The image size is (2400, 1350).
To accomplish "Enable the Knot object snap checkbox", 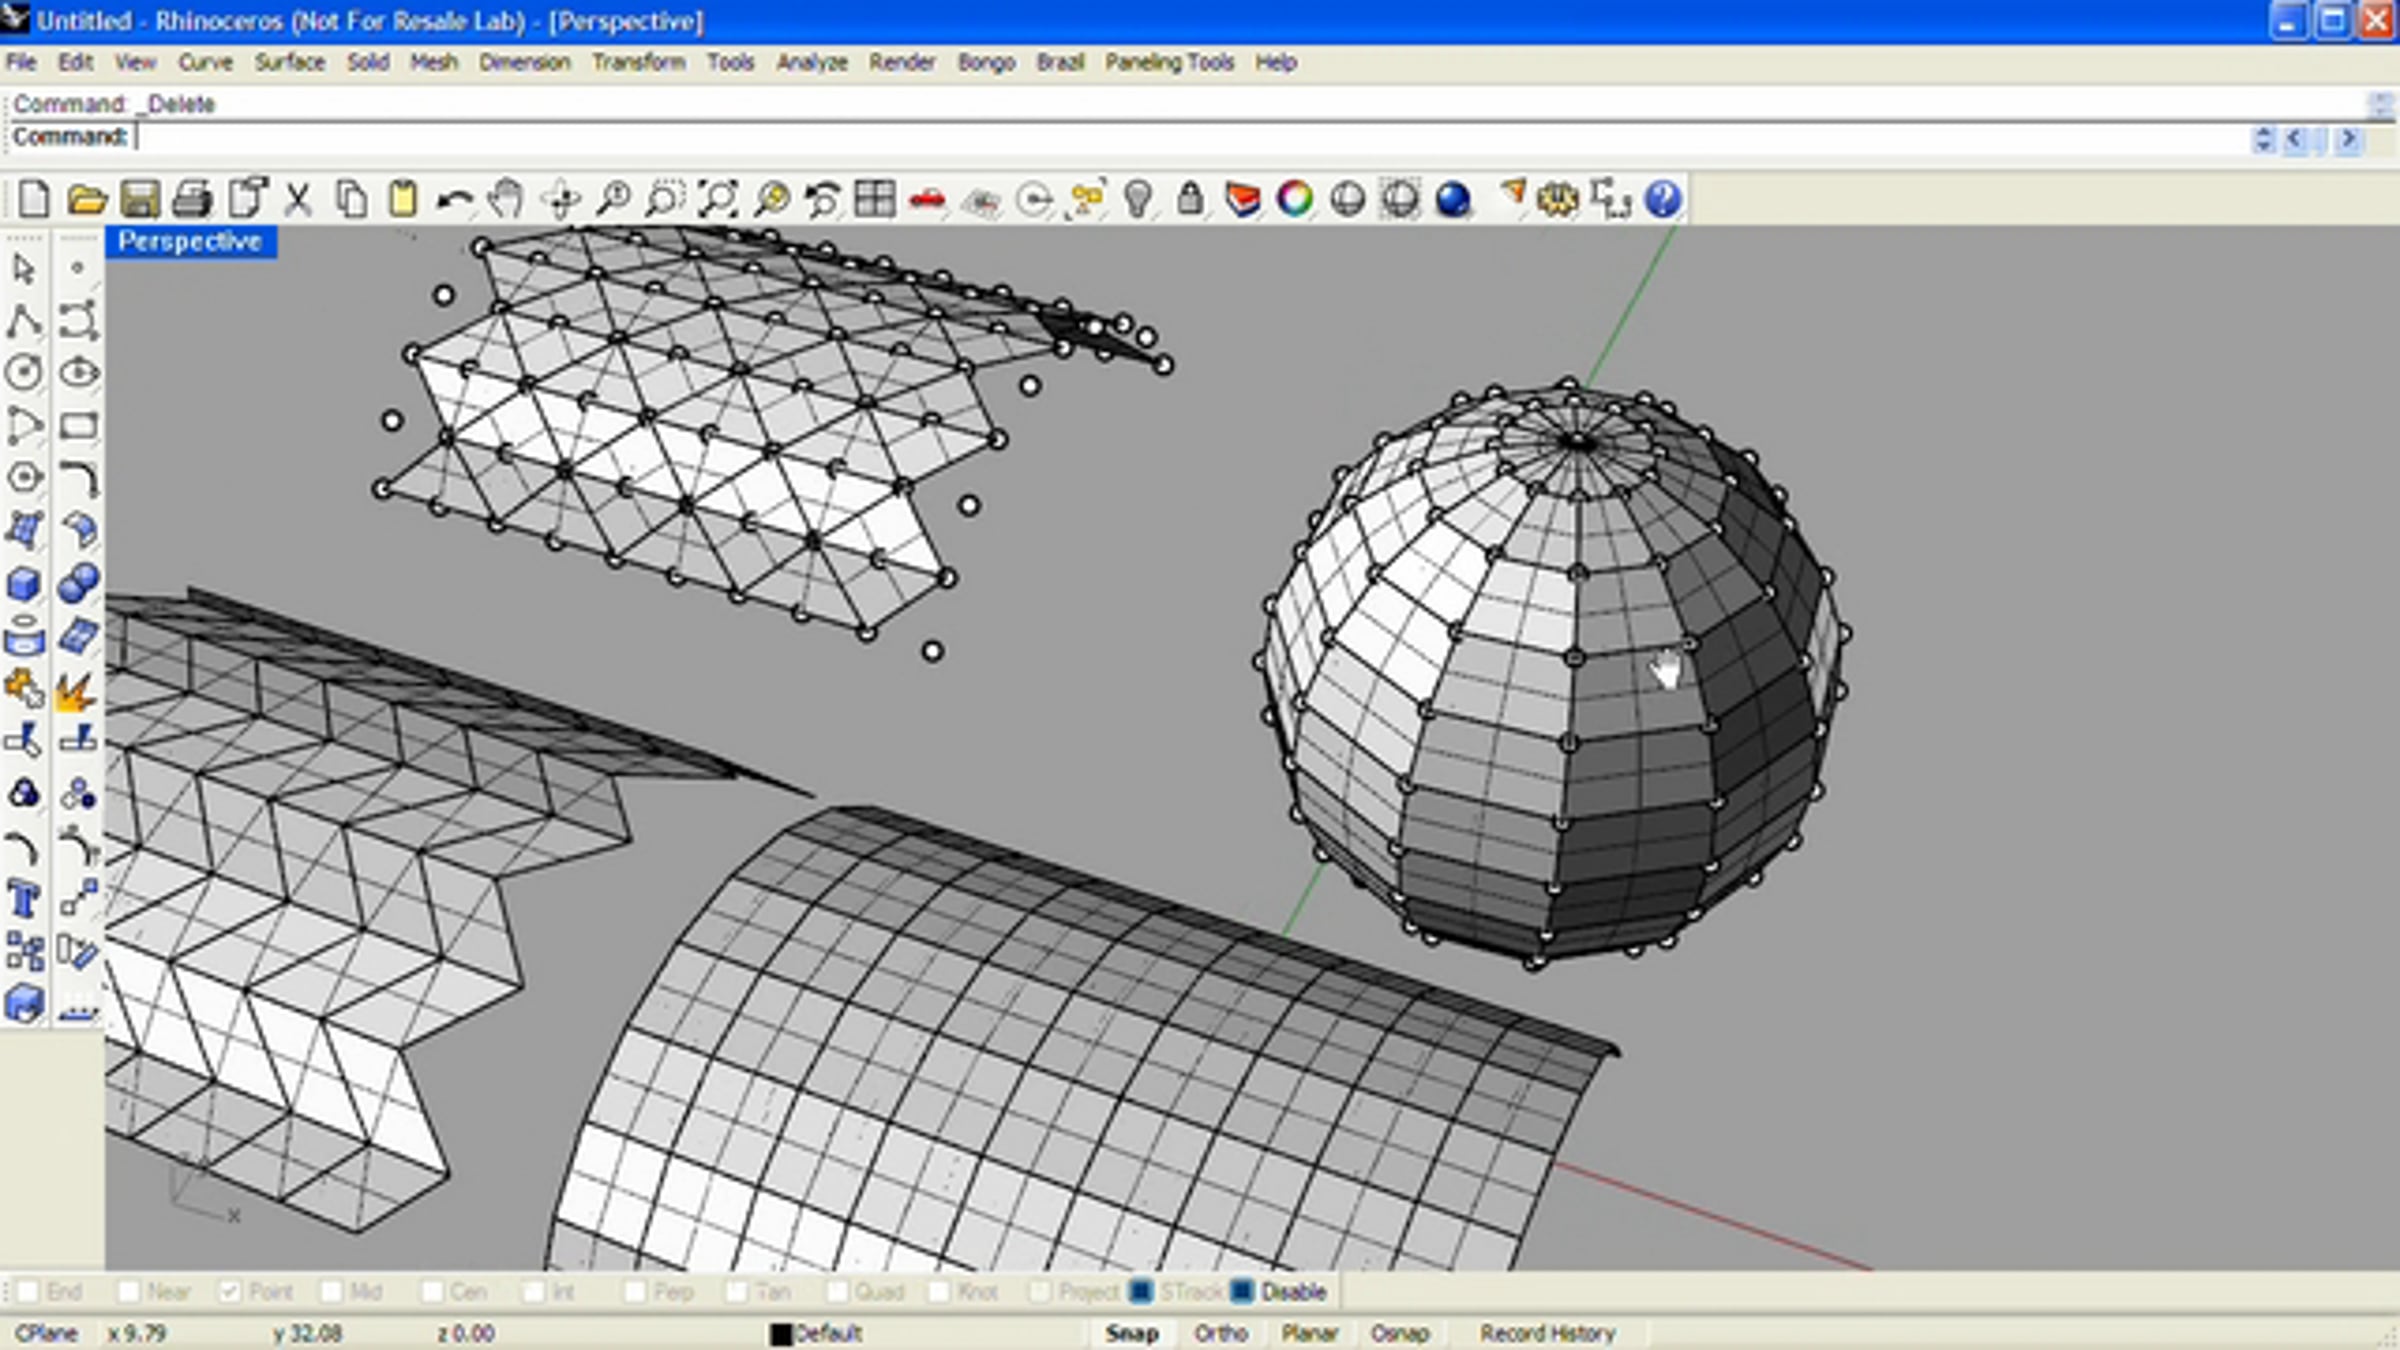I will tap(939, 1292).
